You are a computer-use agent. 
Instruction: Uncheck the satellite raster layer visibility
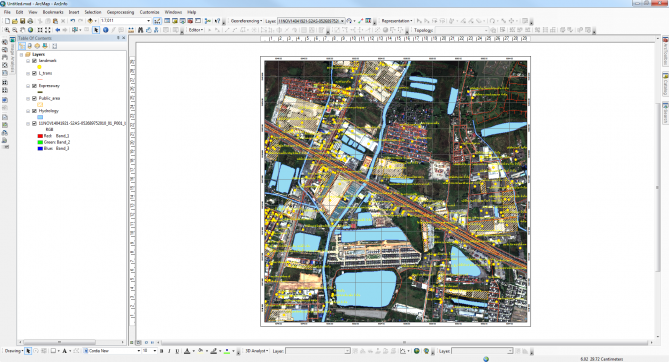[x=34, y=123]
